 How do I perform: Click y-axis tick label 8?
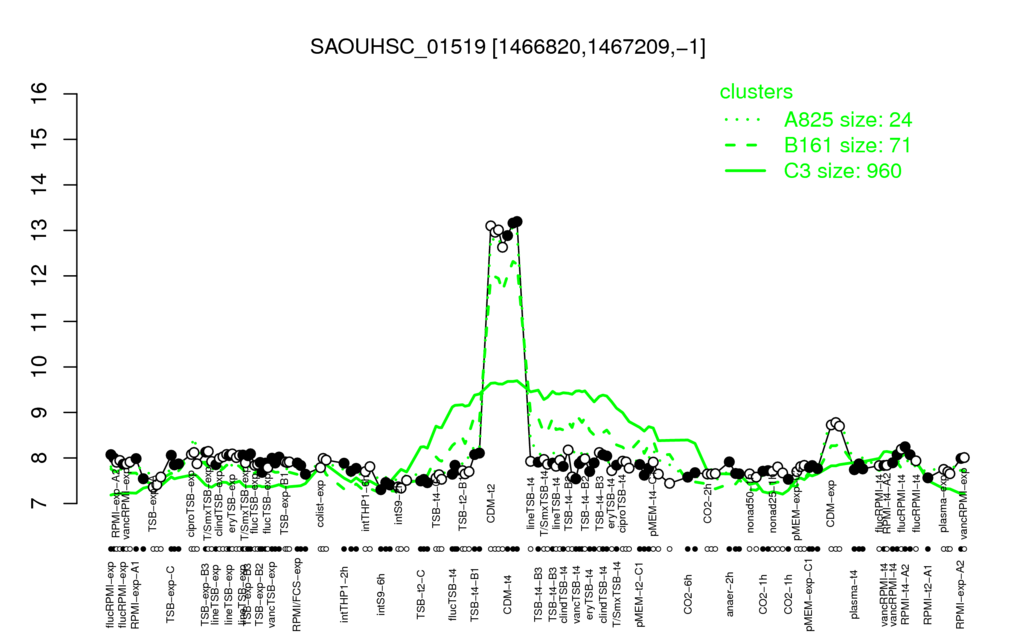pyautogui.click(x=40, y=458)
